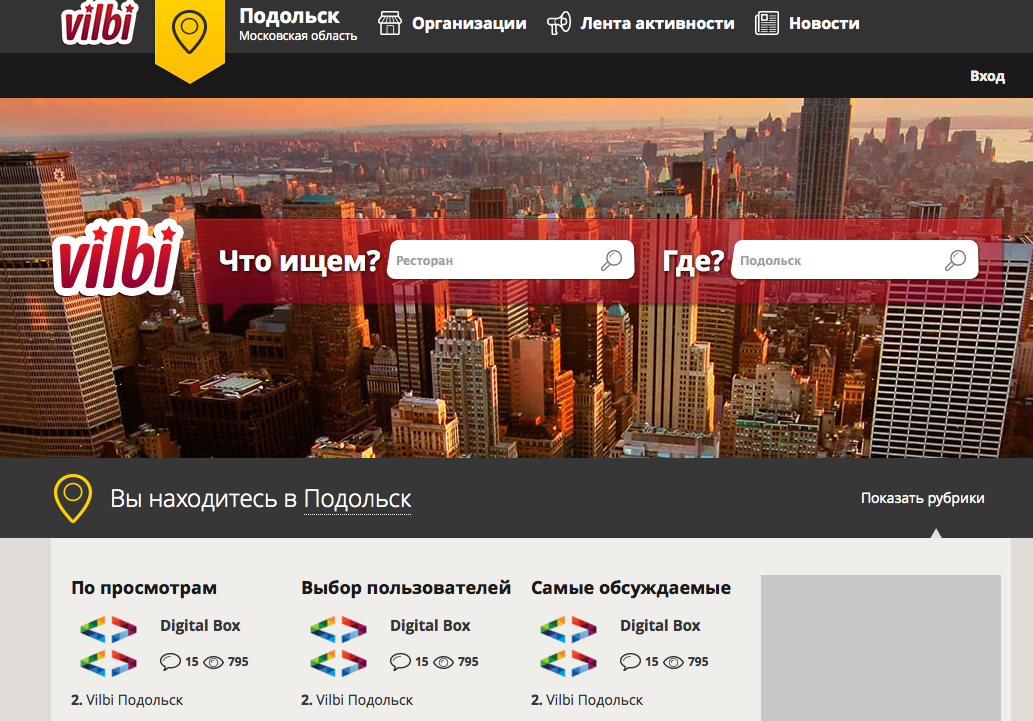This screenshot has width=1033, height=721.
Task: Open the Организации menu item
Action: tap(469, 24)
